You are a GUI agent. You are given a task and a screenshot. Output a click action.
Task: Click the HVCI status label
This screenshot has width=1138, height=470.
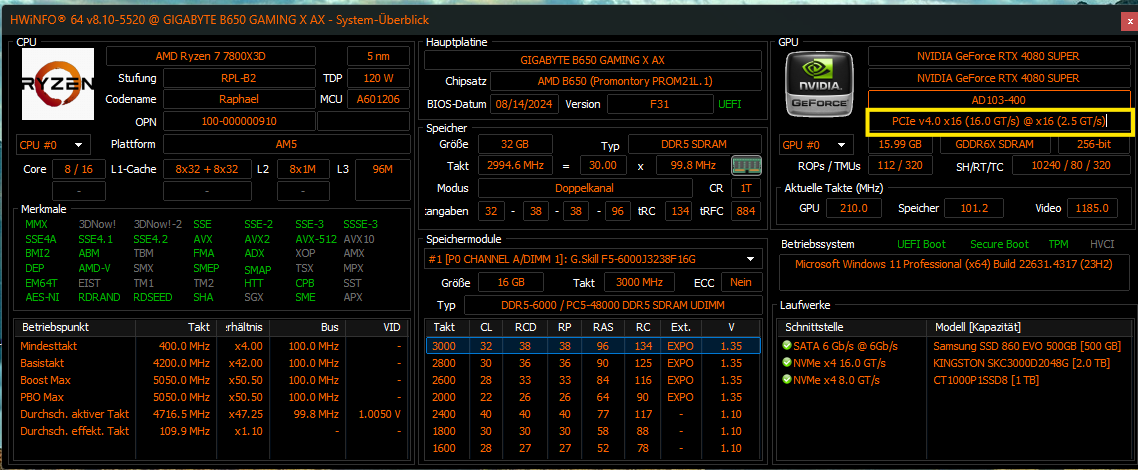[x=1102, y=244]
